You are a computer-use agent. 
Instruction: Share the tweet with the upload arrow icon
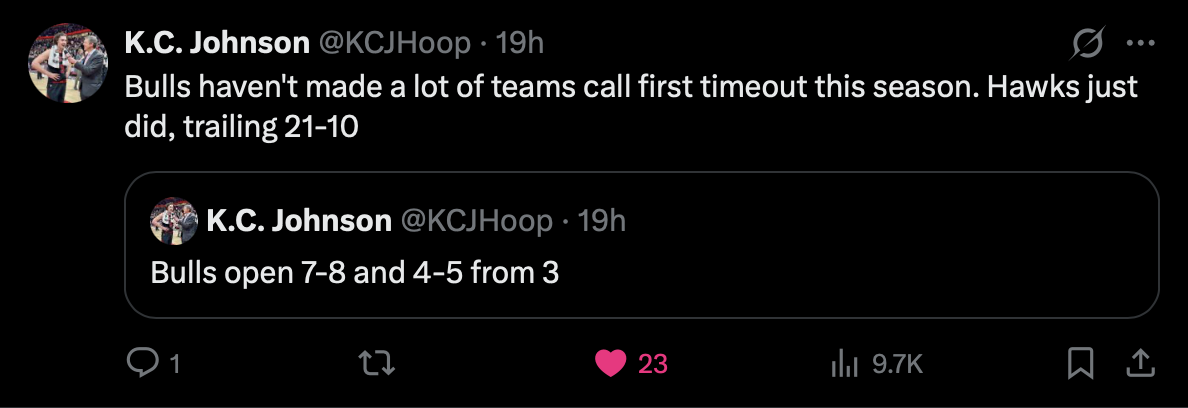point(1139,364)
